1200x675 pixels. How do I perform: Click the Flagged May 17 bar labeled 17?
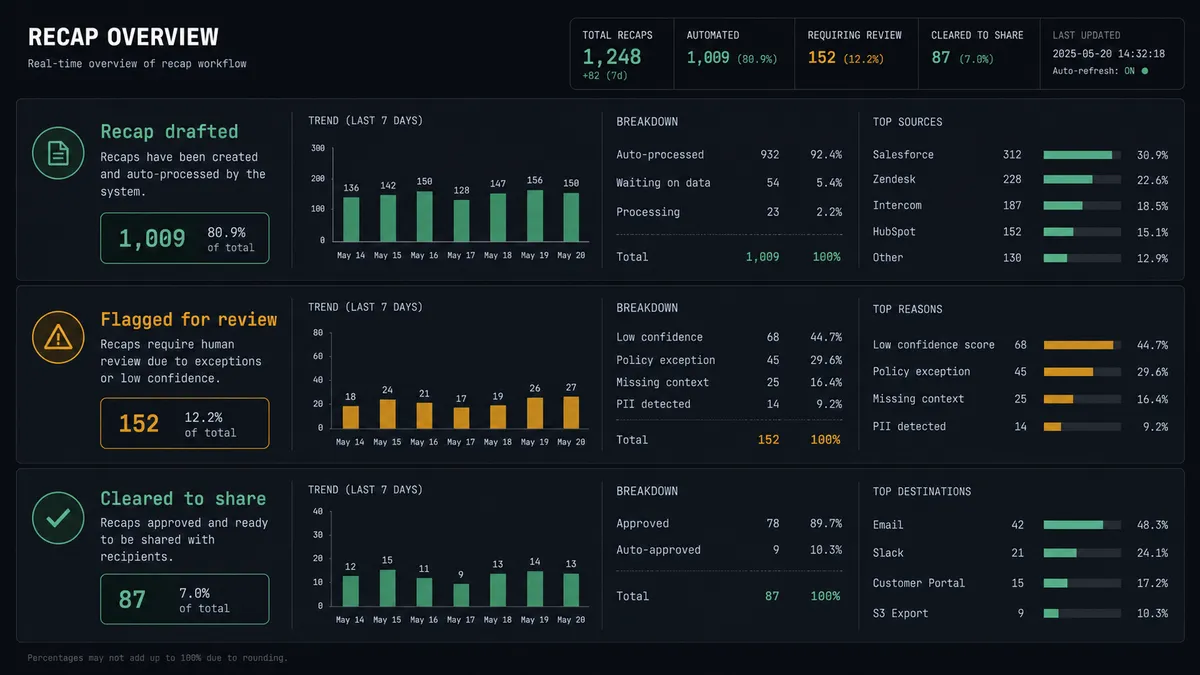(461, 418)
